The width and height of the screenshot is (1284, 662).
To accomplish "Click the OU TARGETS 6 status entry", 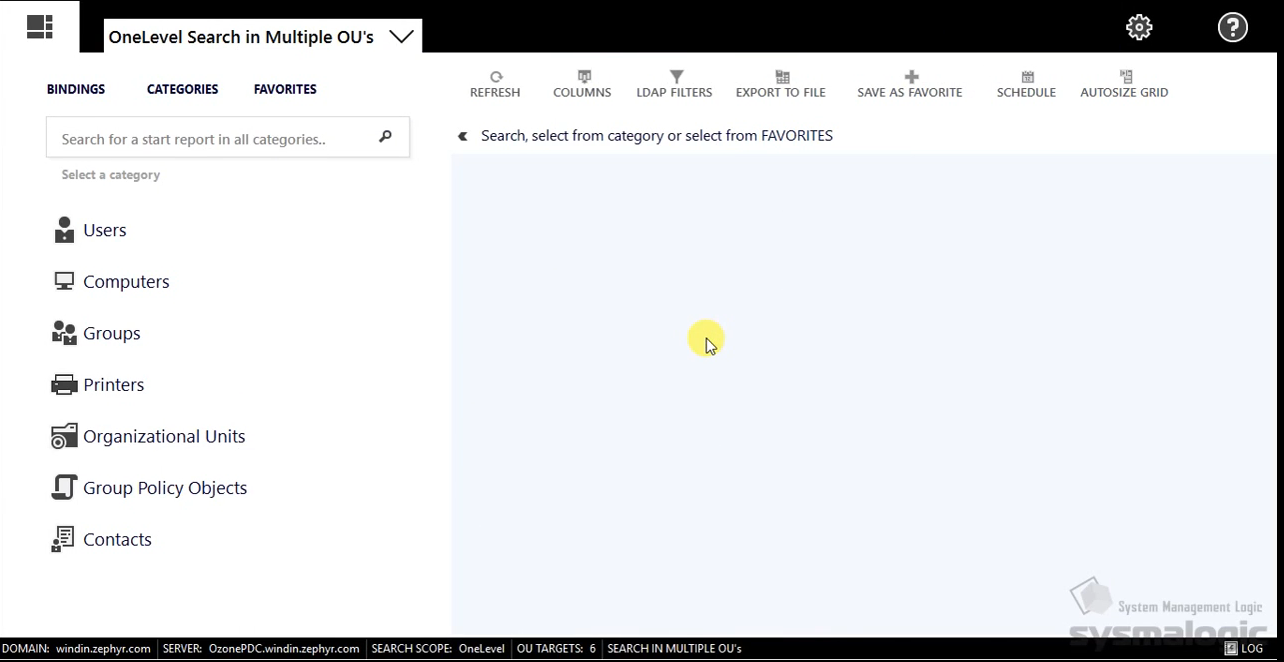I will (556, 649).
